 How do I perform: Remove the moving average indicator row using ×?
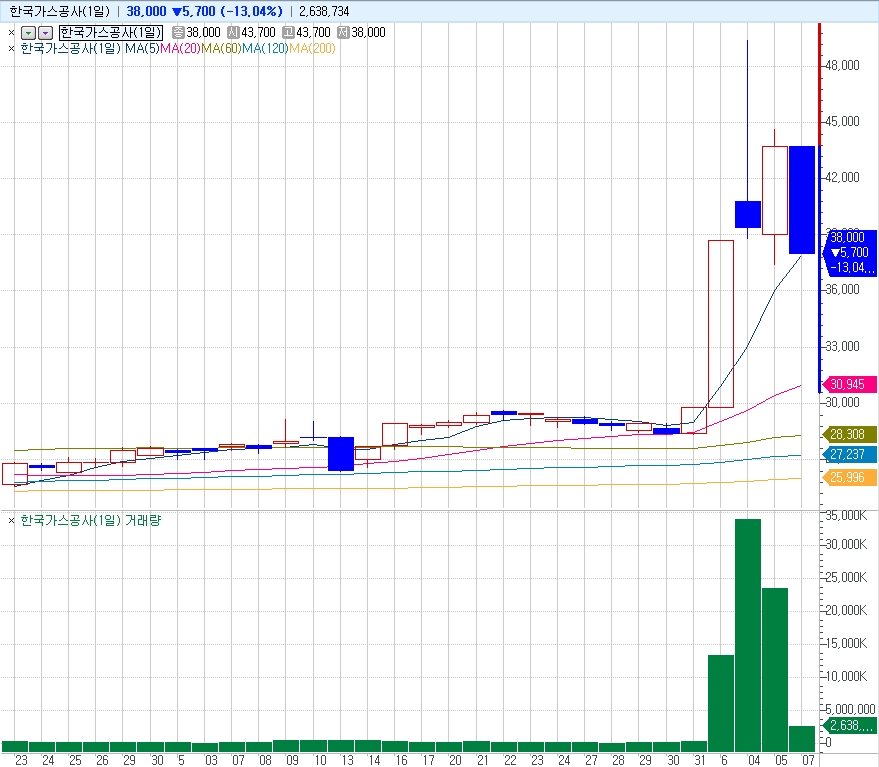pyautogui.click(x=11, y=48)
